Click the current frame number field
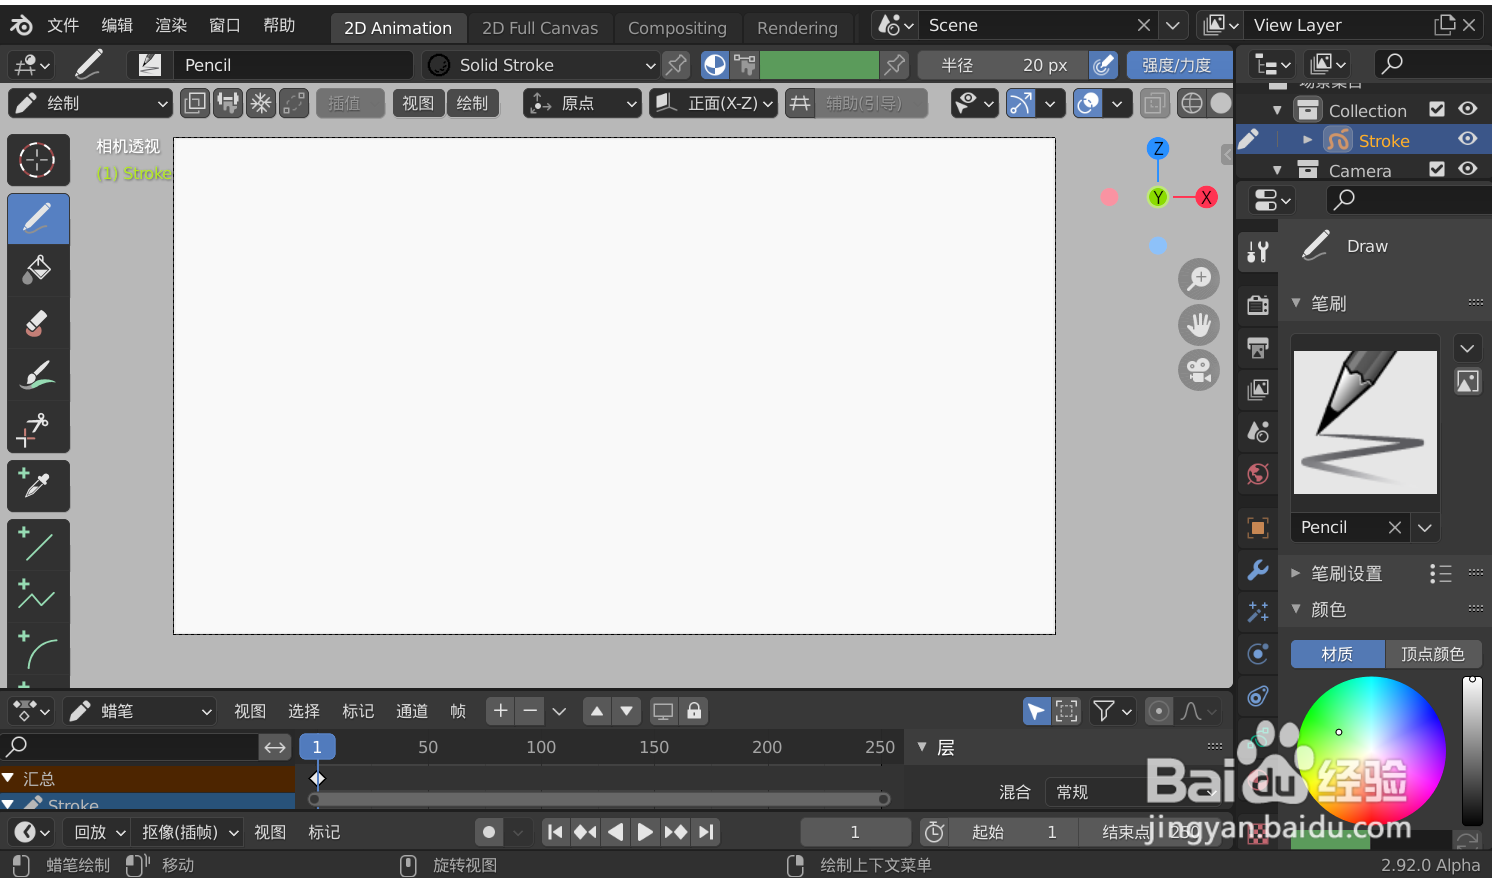The height and width of the screenshot is (878, 1492). [855, 831]
